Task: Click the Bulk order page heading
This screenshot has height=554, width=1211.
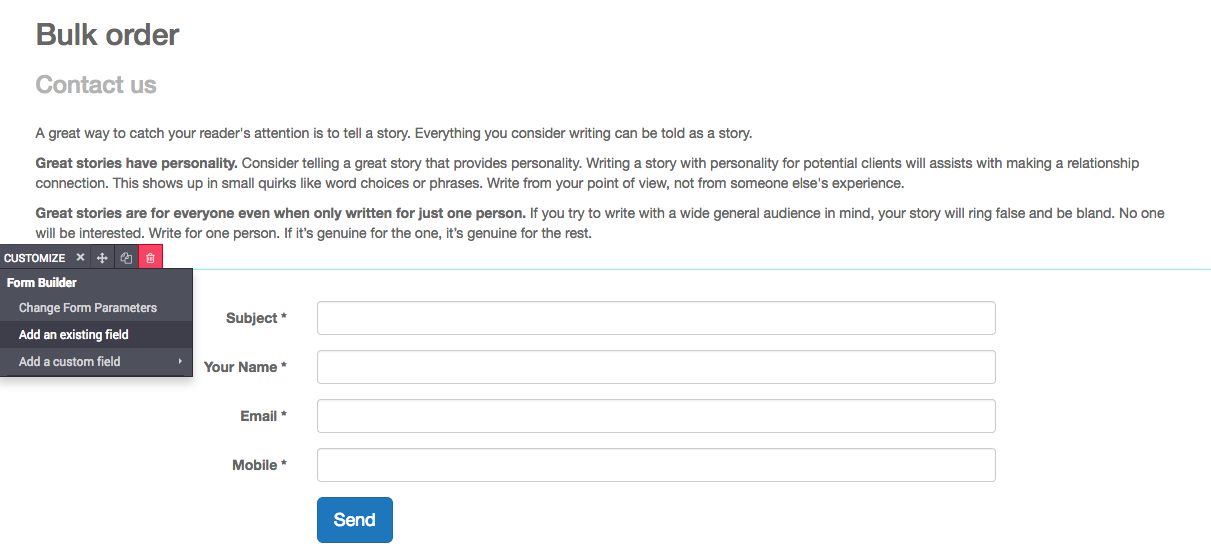Action: (x=107, y=35)
